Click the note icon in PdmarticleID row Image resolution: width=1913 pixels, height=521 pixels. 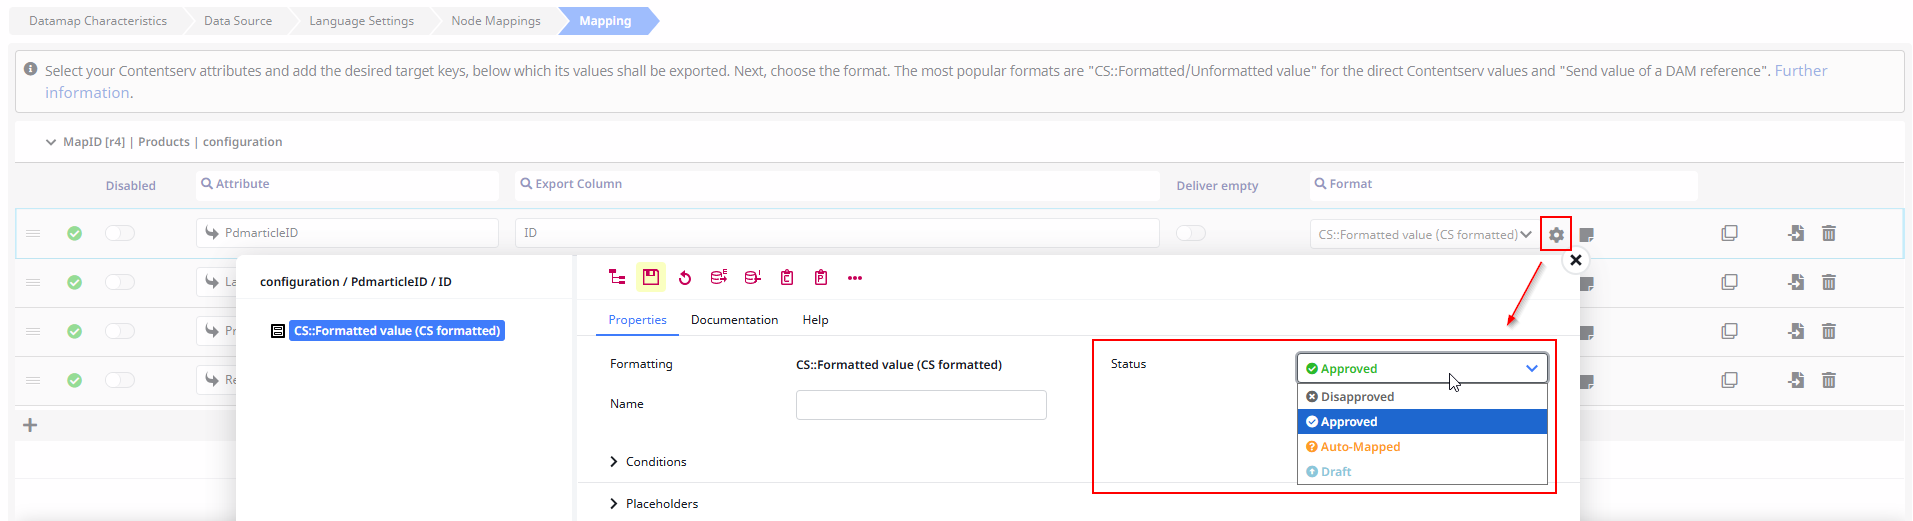tap(1586, 235)
